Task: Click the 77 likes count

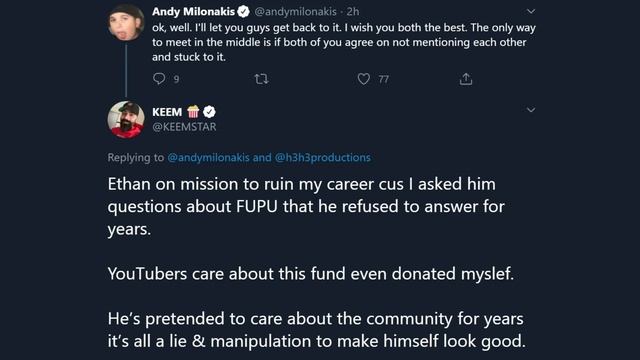Action: pos(384,79)
